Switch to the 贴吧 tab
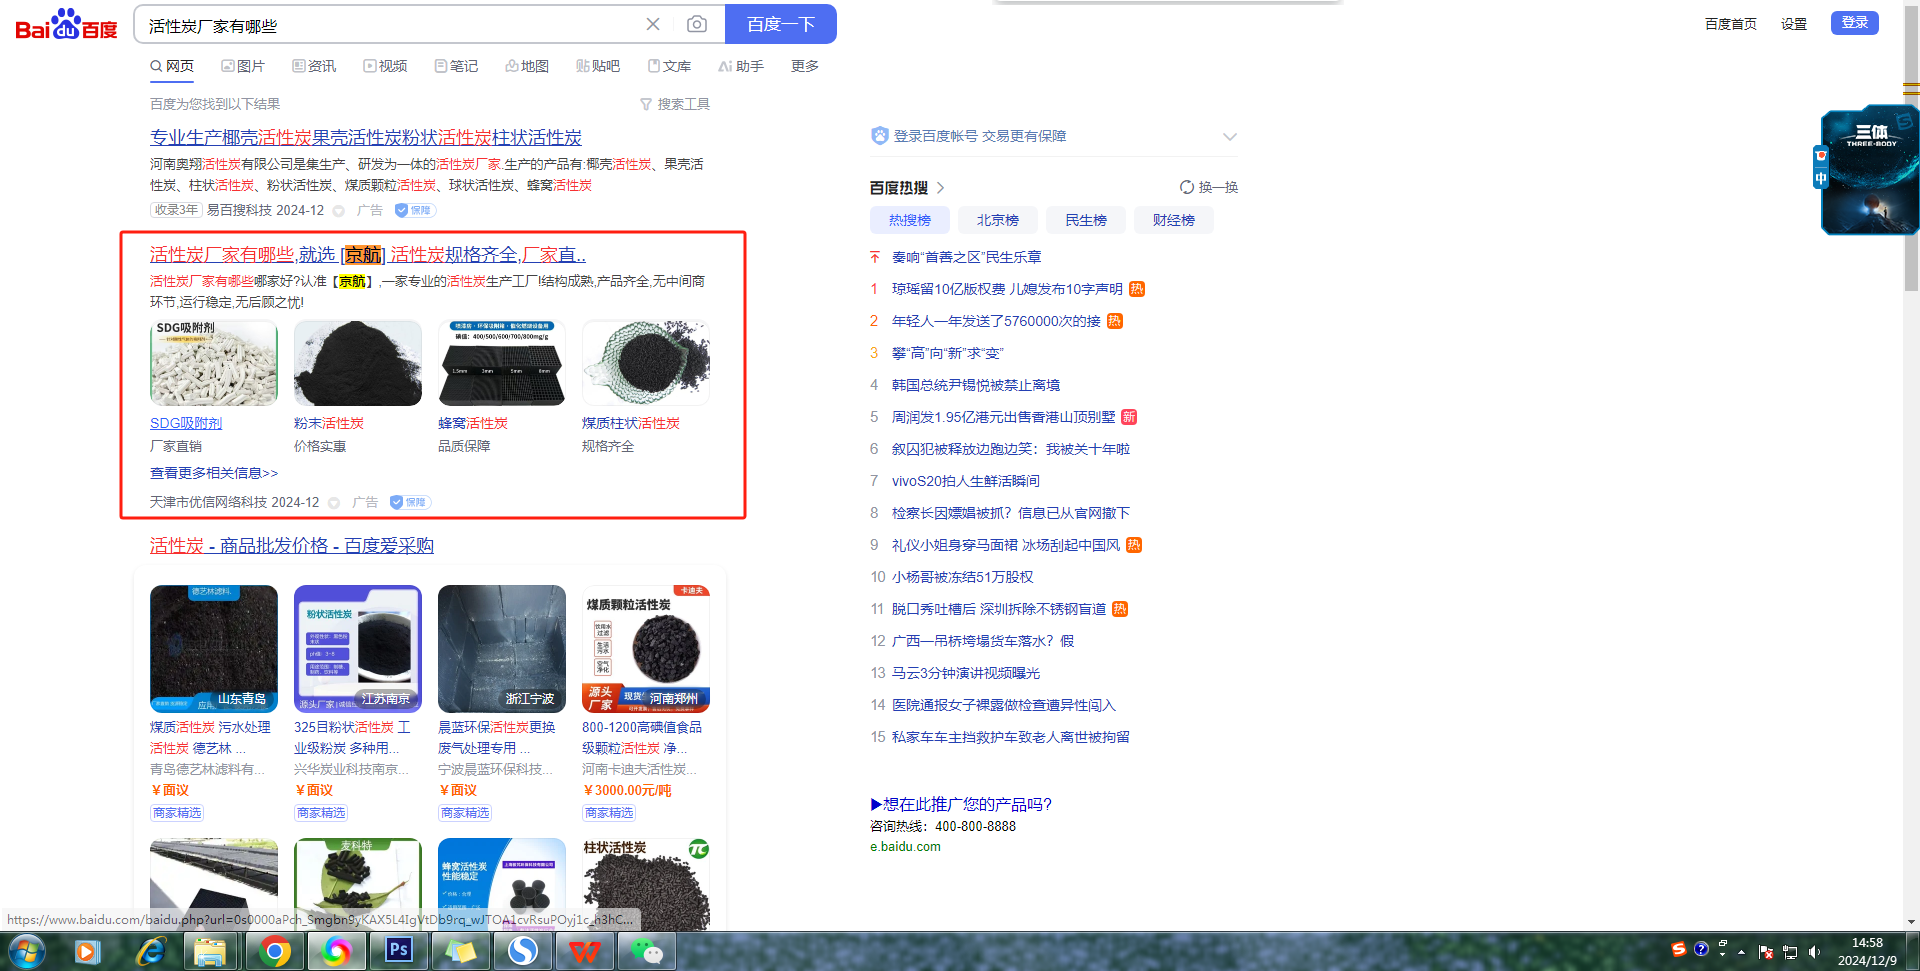1920x971 pixels. (x=598, y=66)
